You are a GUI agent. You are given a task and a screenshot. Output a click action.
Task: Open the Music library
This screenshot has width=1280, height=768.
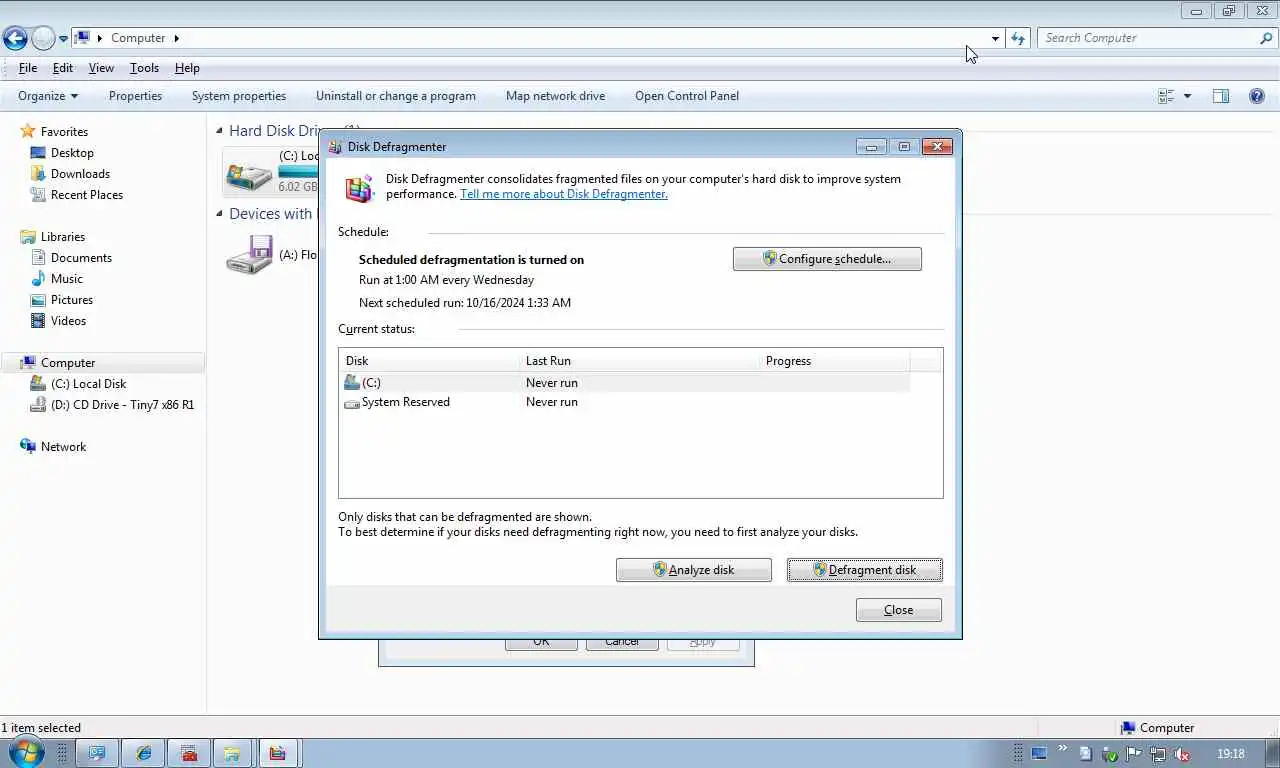[67, 279]
